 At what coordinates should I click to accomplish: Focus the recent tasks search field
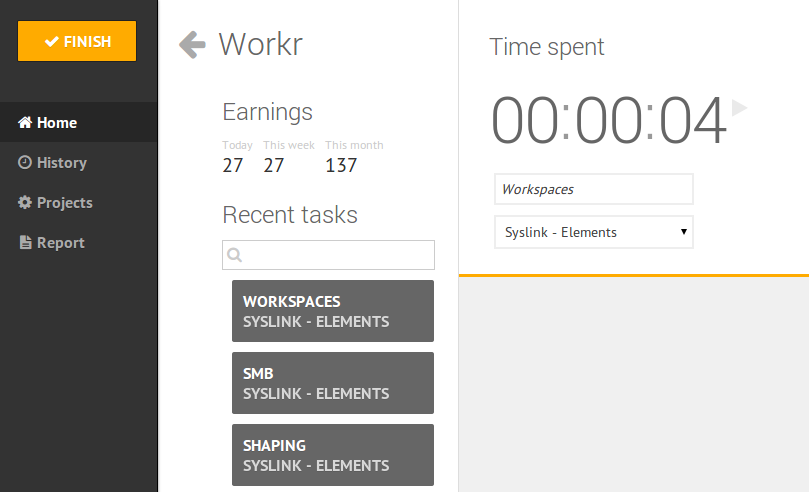pos(338,255)
